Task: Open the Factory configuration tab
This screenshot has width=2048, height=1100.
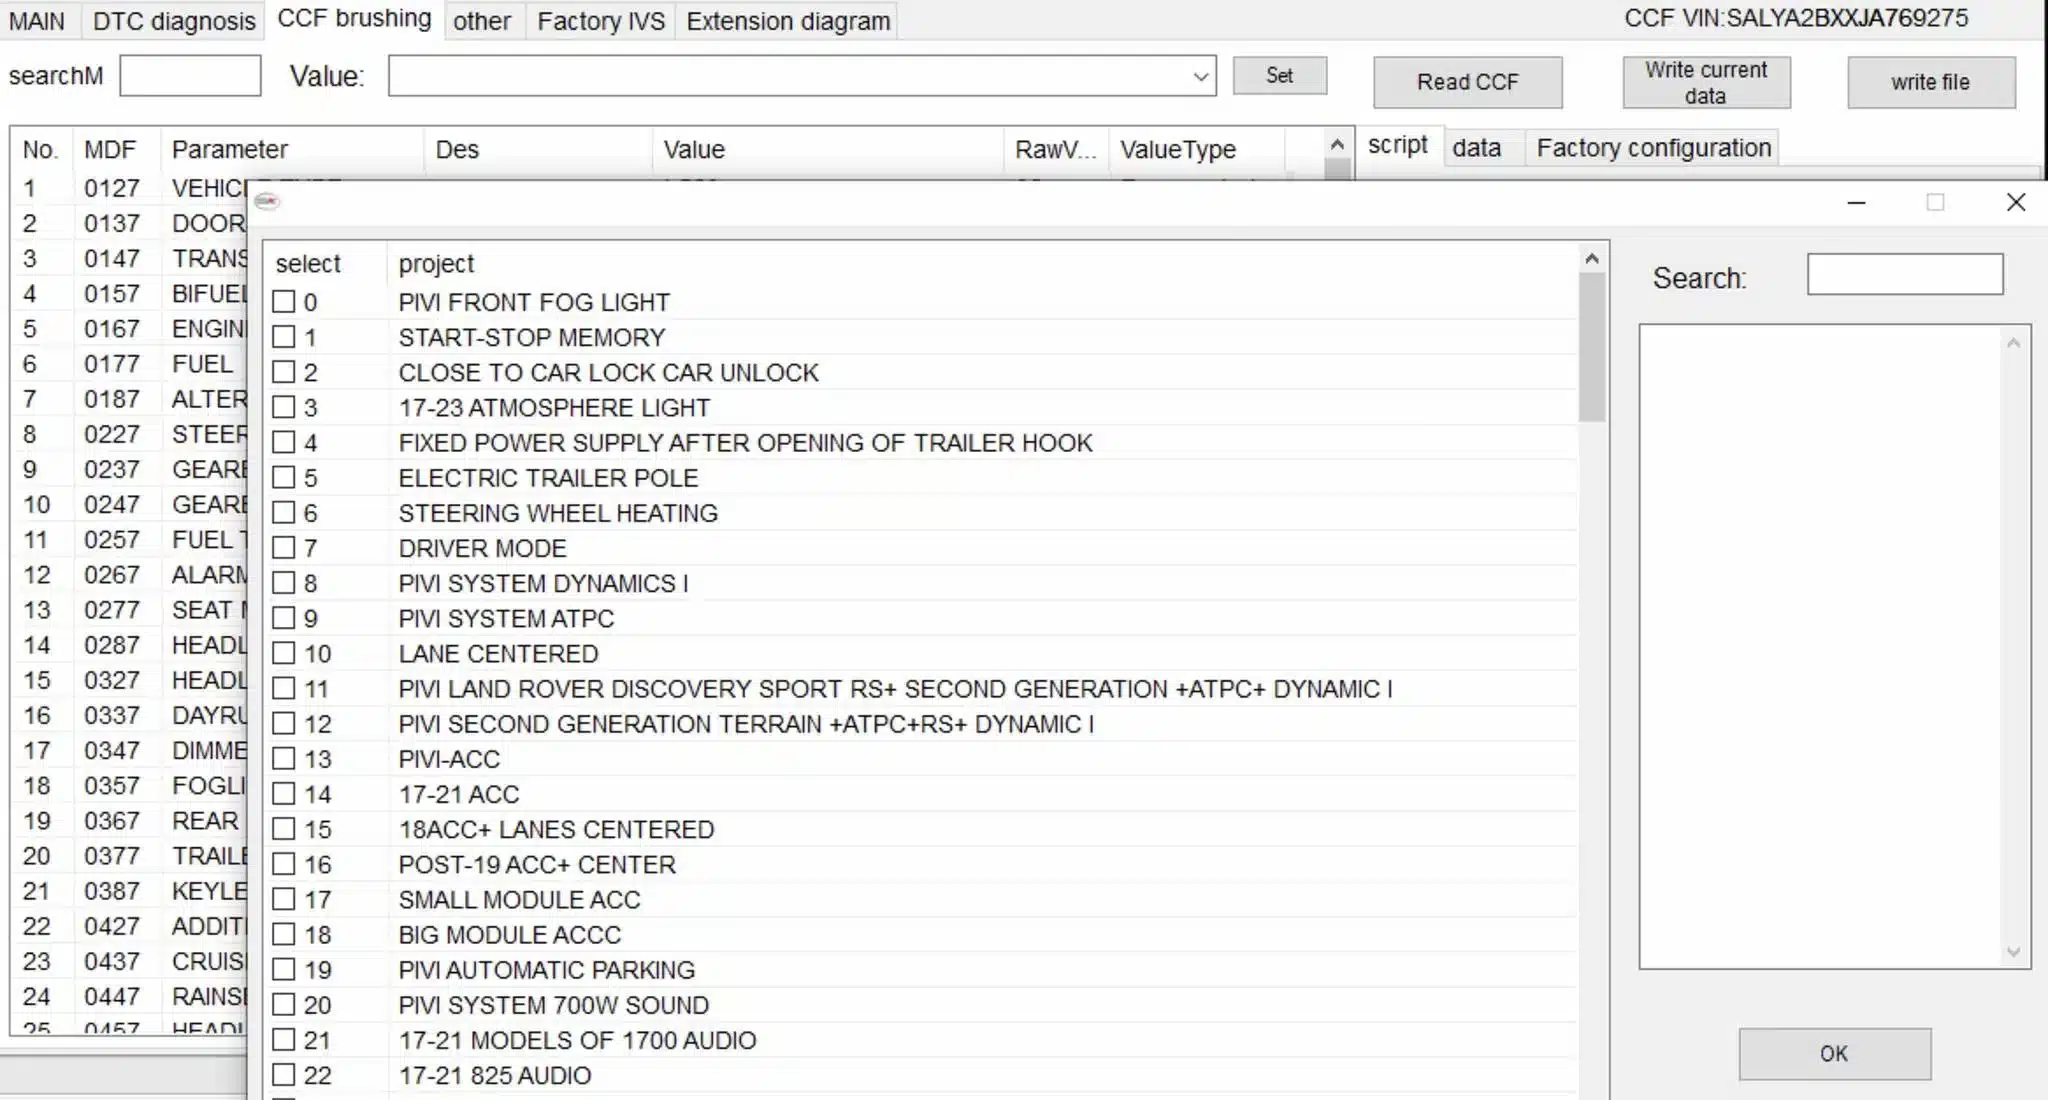Action: 1653,148
